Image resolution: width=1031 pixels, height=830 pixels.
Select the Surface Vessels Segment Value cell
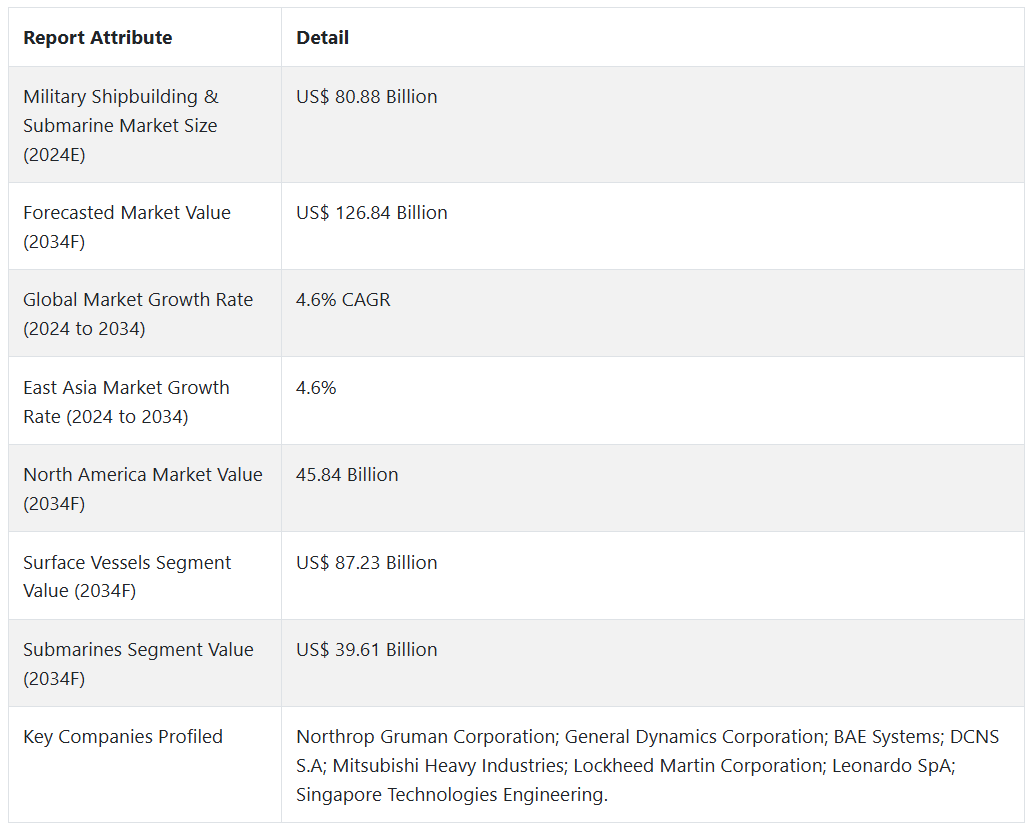coord(127,576)
